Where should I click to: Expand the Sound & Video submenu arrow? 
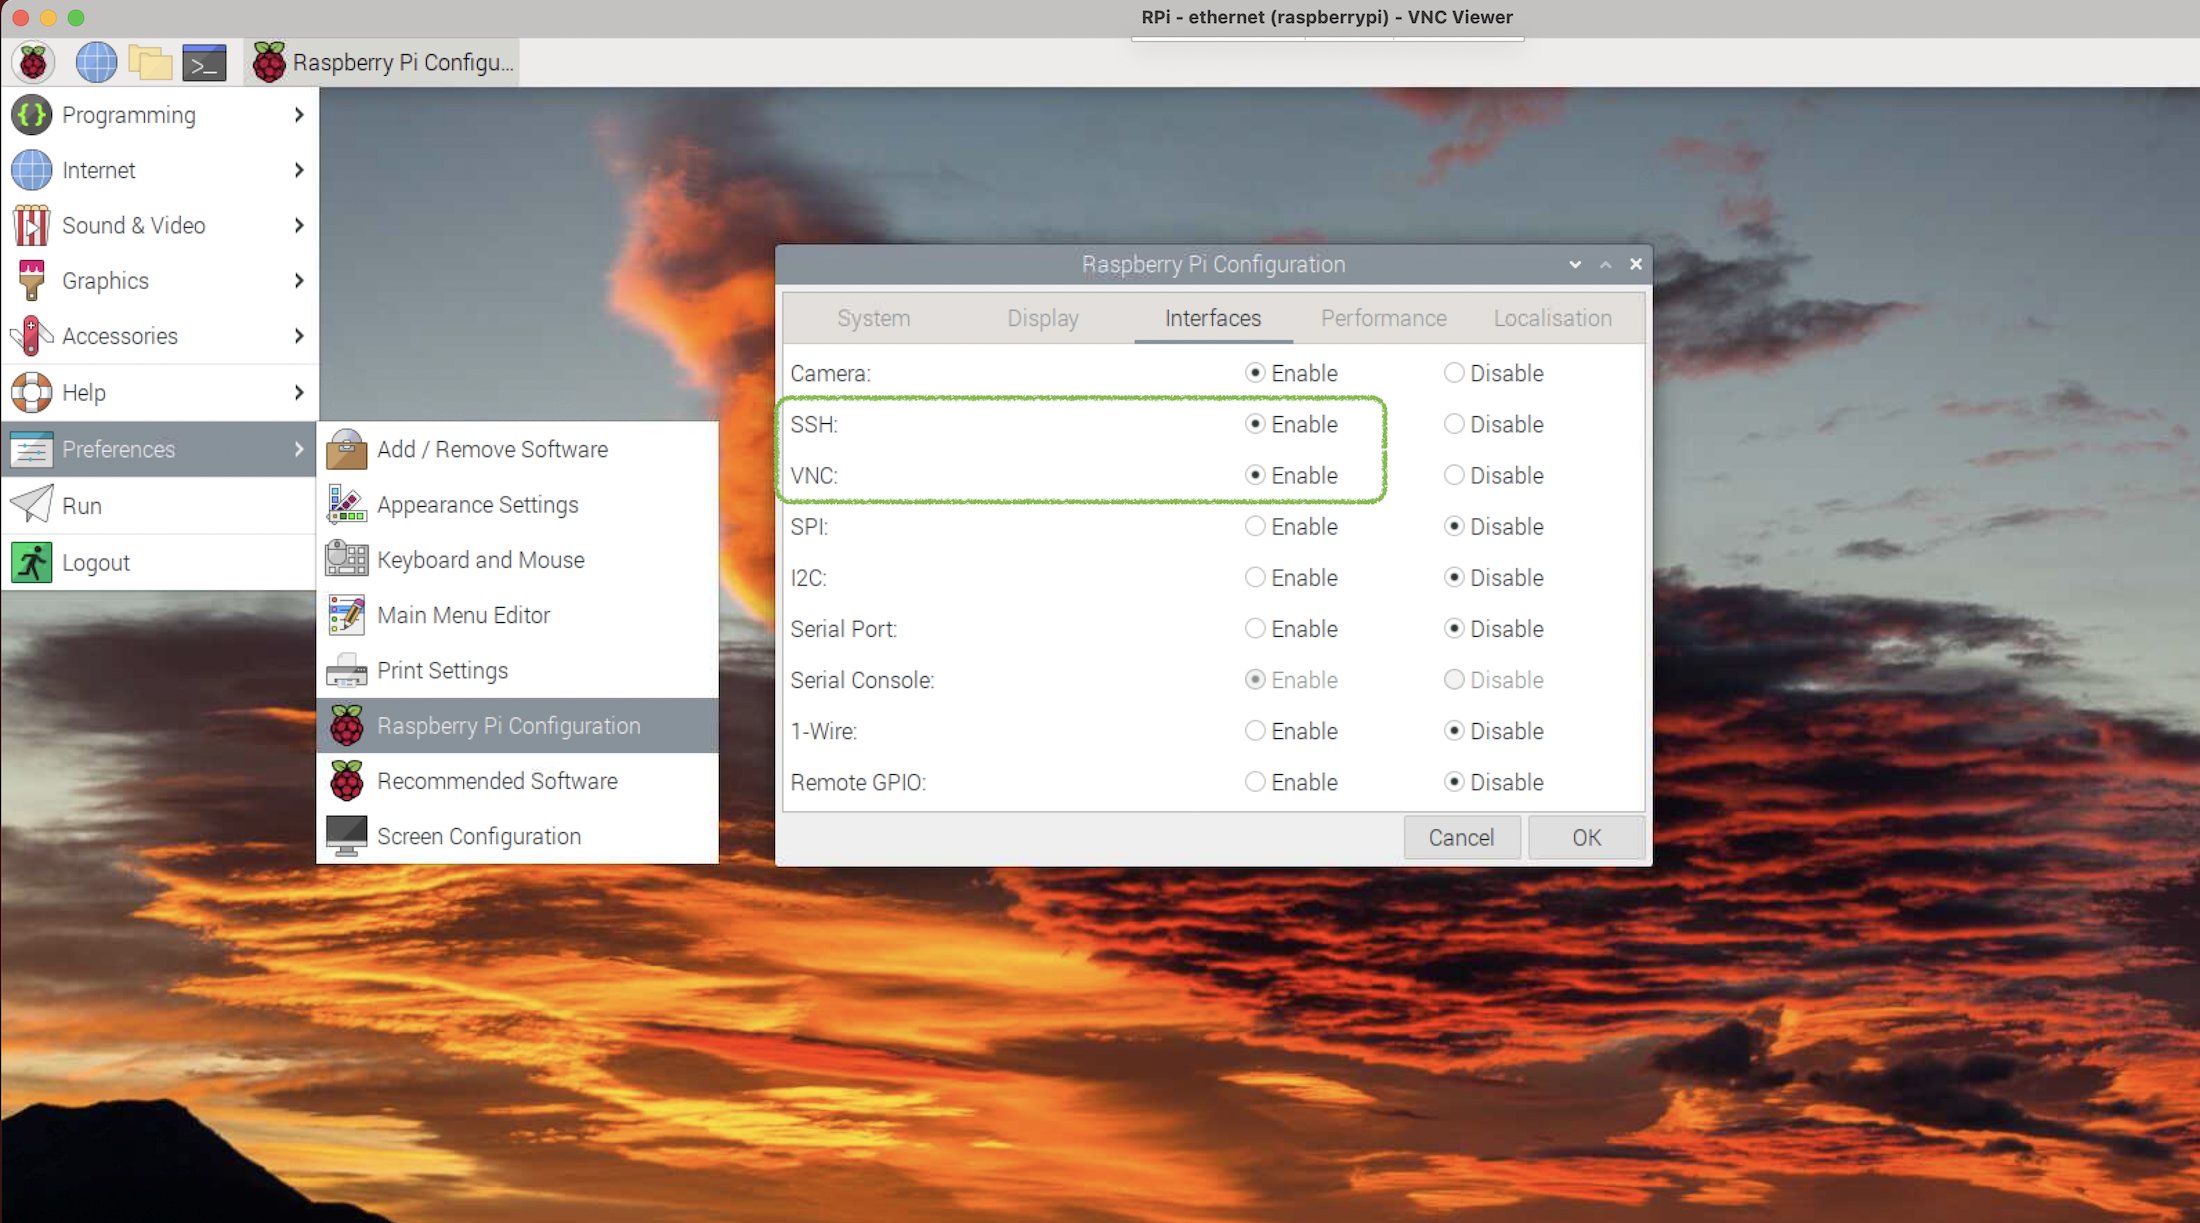click(299, 225)
